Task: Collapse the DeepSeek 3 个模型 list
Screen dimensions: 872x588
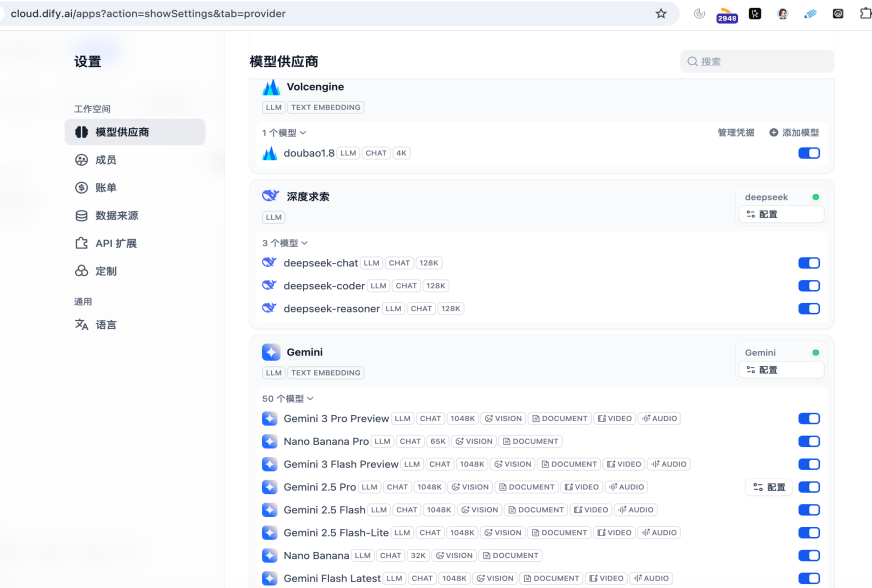Action: [x=285, y=243]
